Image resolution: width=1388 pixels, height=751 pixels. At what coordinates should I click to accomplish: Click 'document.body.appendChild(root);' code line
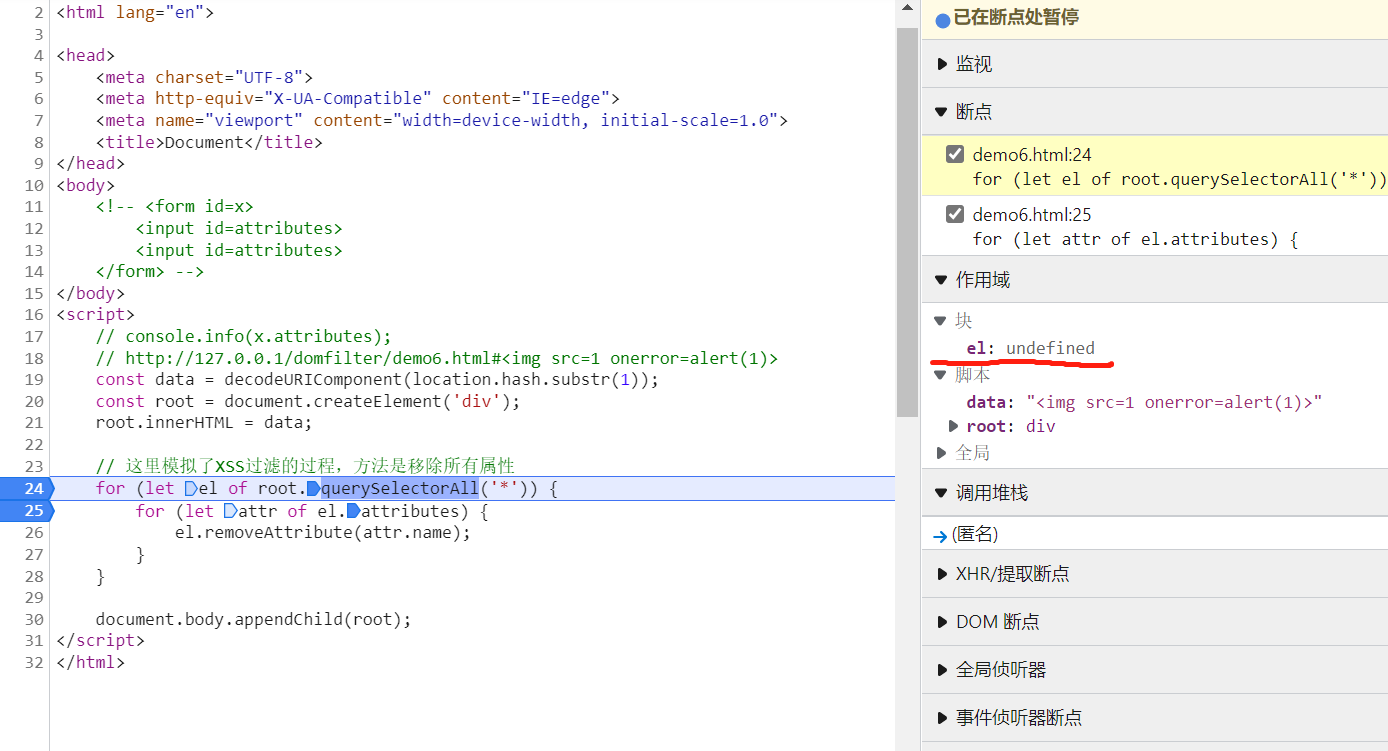pyautogui.click(x=253, y=619)
